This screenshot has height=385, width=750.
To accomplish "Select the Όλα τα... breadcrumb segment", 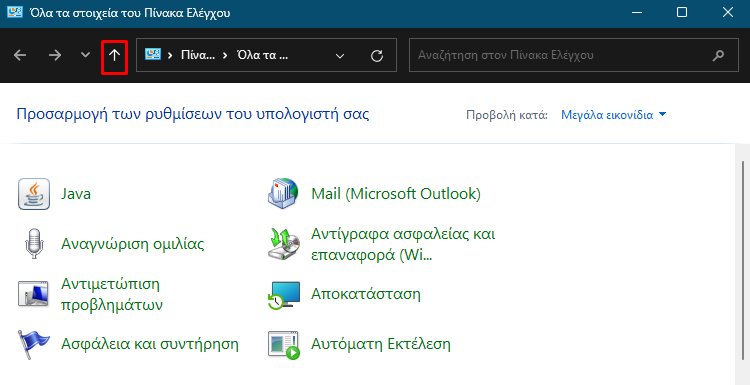I will click(263, 55).
